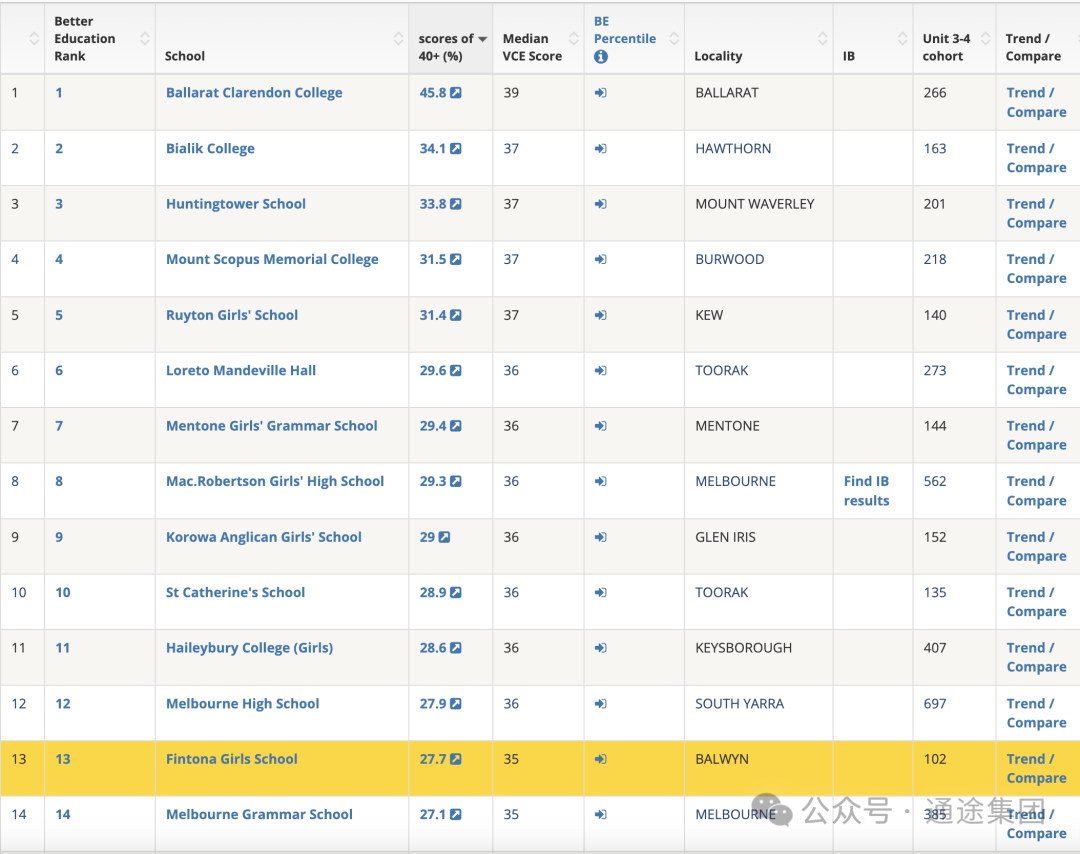Open score details icon beside 29.3
This screenshot has width=1080, height=854.
[x=456, y=481]
